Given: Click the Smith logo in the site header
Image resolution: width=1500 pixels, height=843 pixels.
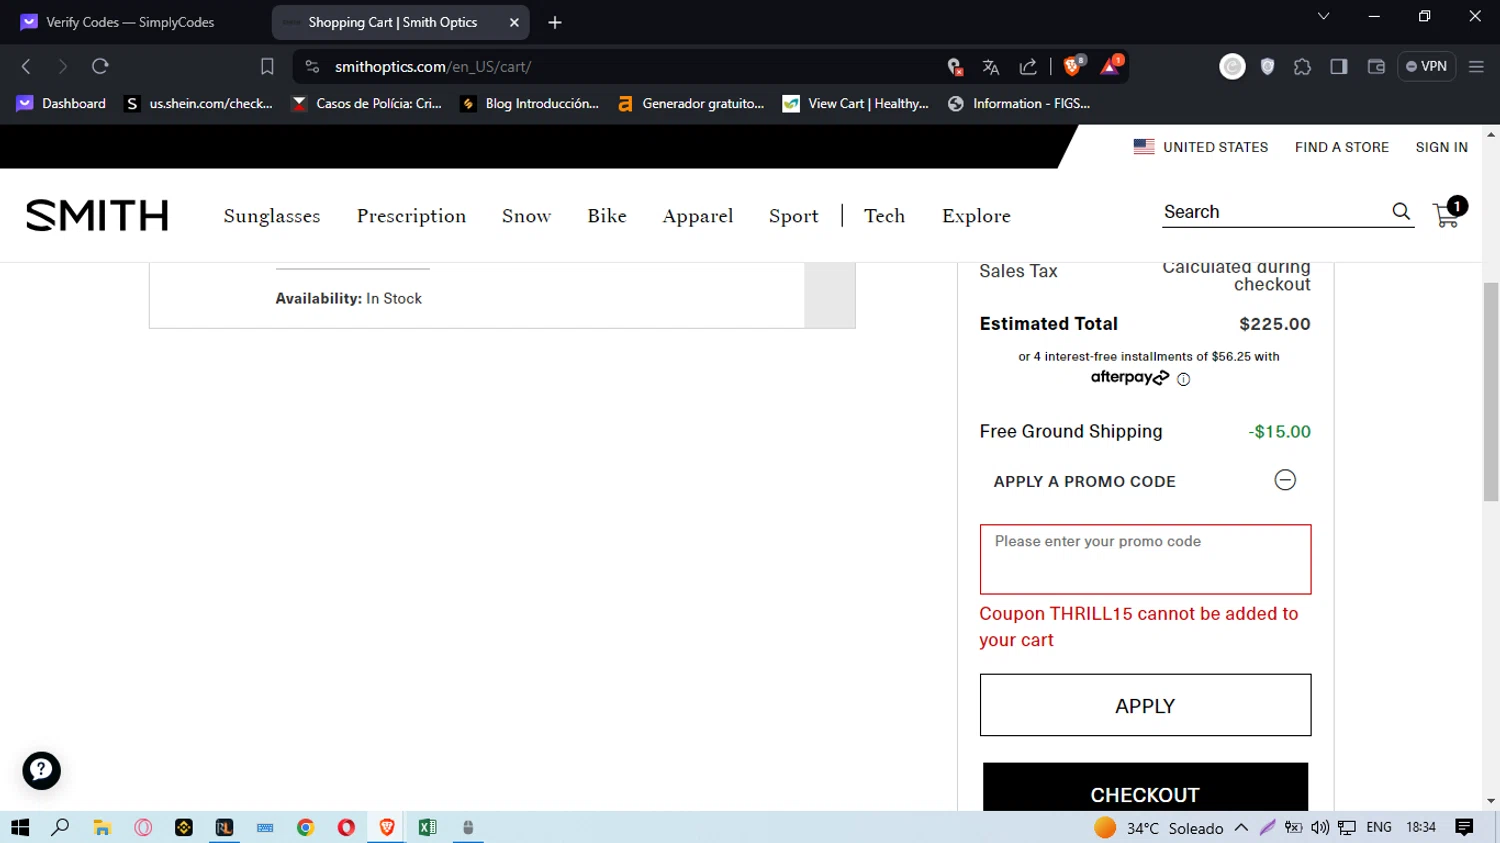Looking at the screenshot, I should tap(97, 215).
